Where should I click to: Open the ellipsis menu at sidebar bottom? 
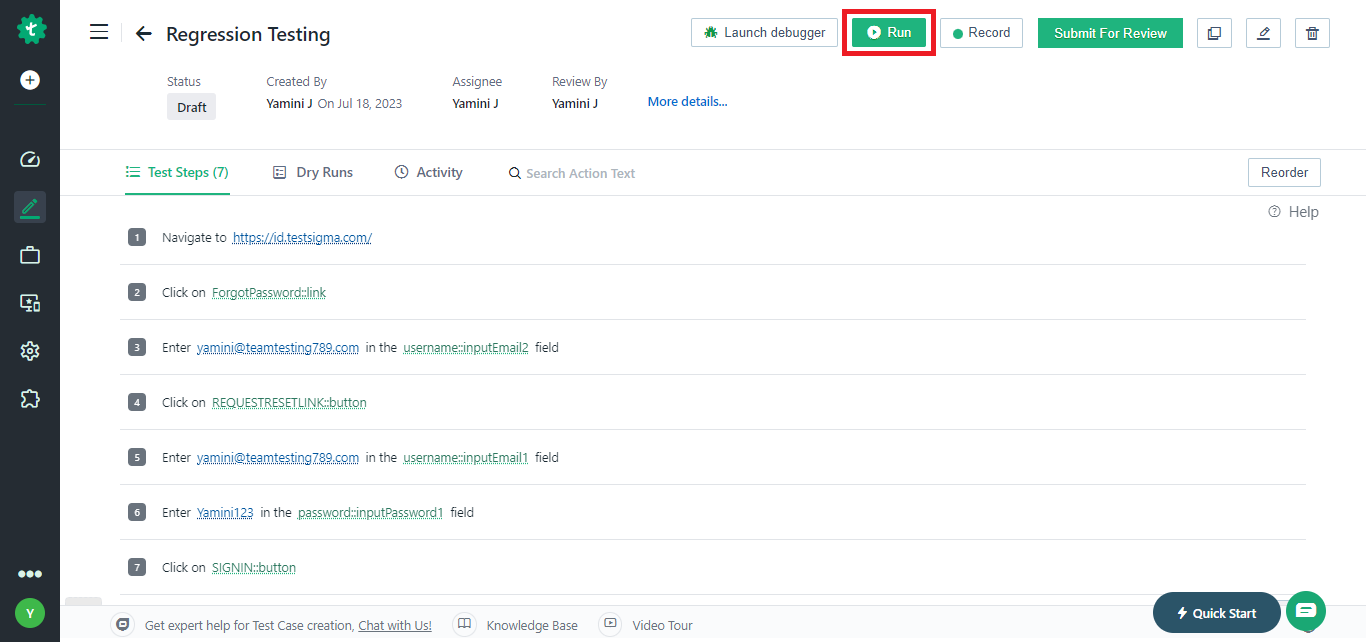(x=29, y=573)
